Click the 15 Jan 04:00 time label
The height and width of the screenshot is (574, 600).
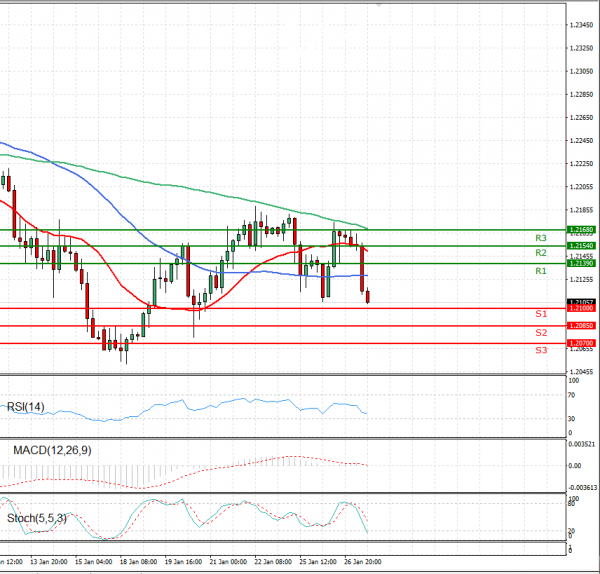[93, 562]
